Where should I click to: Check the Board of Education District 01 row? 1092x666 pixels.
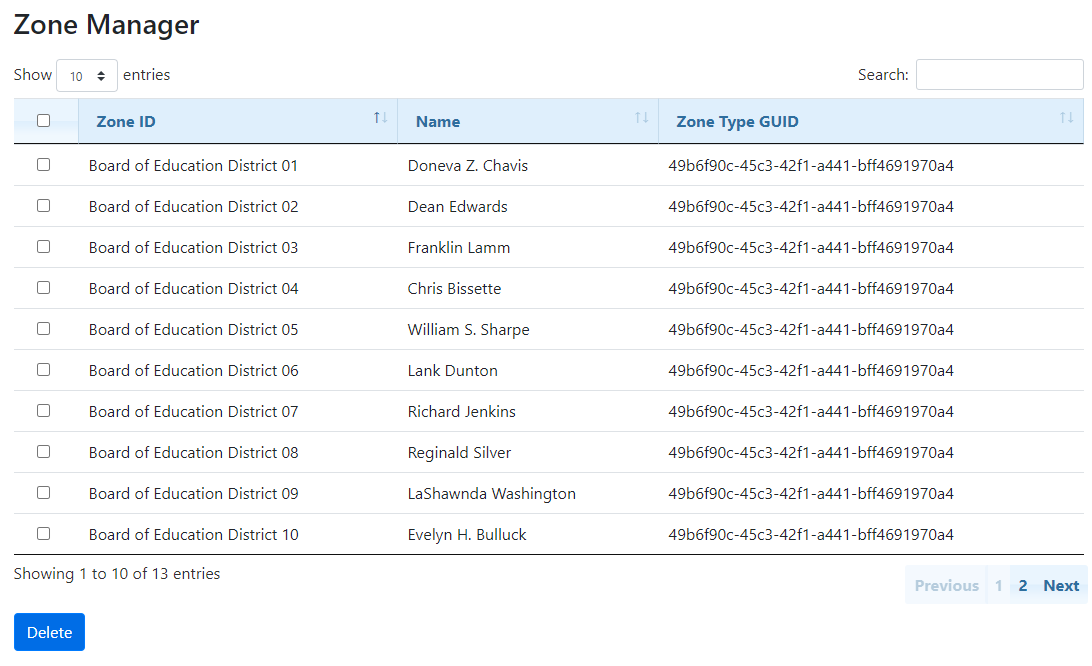pyautogui.click(x=43, y=165)
